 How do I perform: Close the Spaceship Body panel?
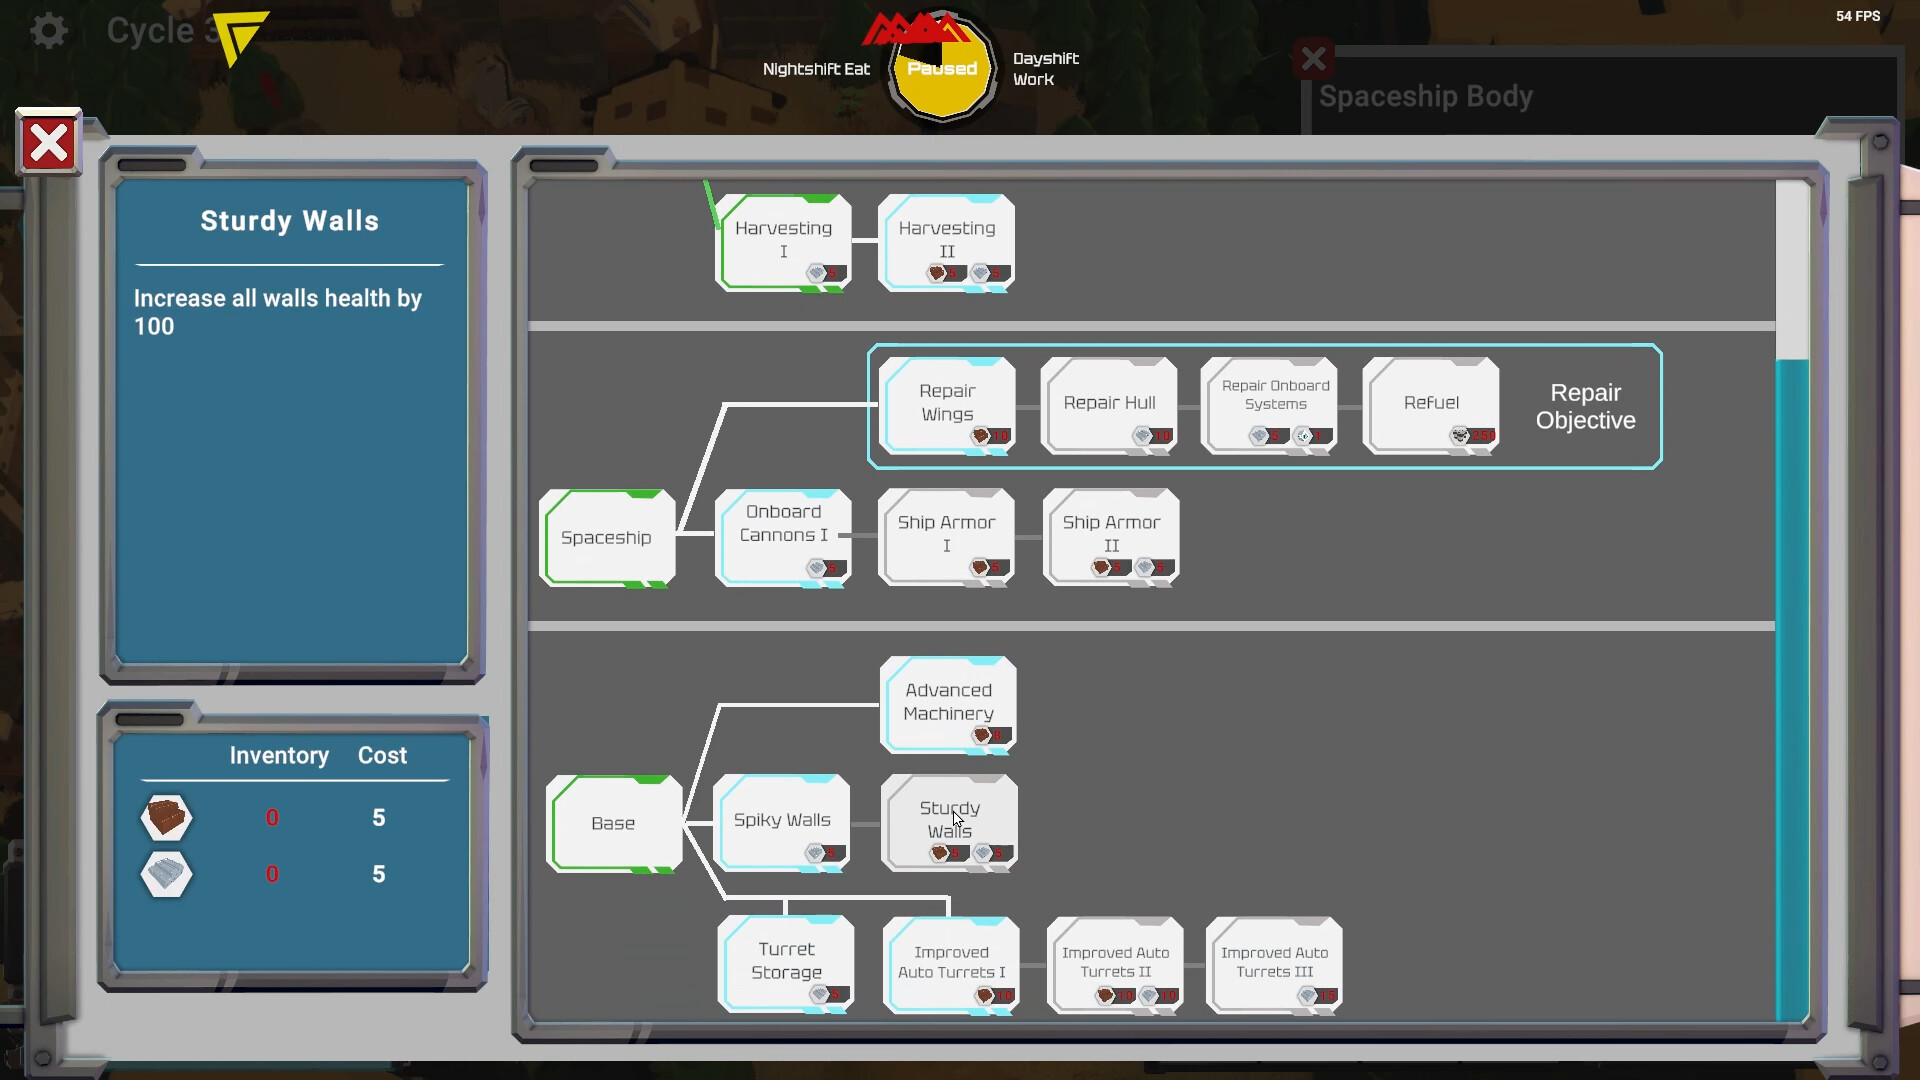pos(1313,58)
